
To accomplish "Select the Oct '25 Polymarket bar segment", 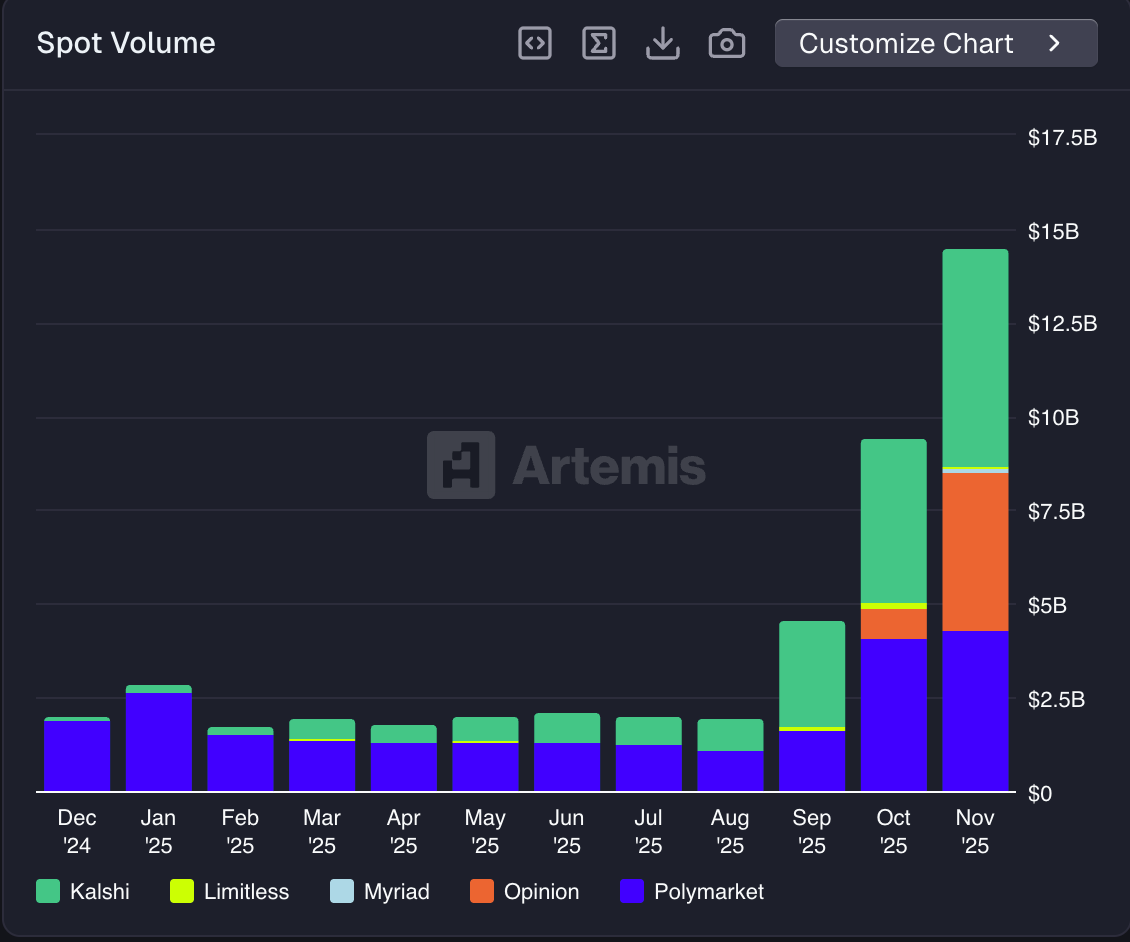I will [x=893, y=715].
